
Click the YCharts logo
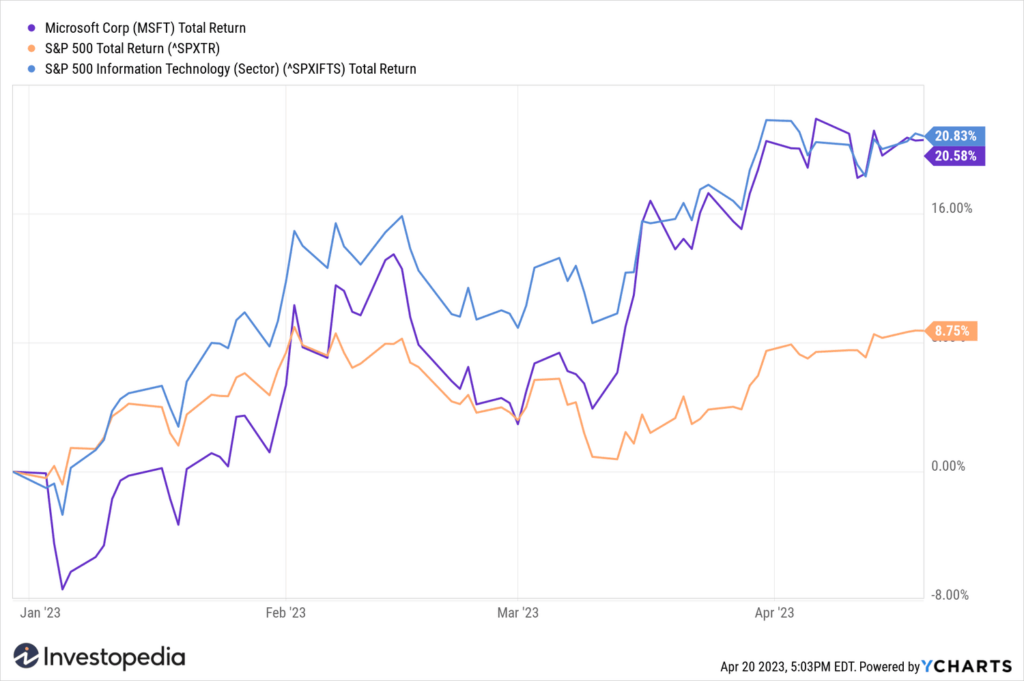[967, 666]
